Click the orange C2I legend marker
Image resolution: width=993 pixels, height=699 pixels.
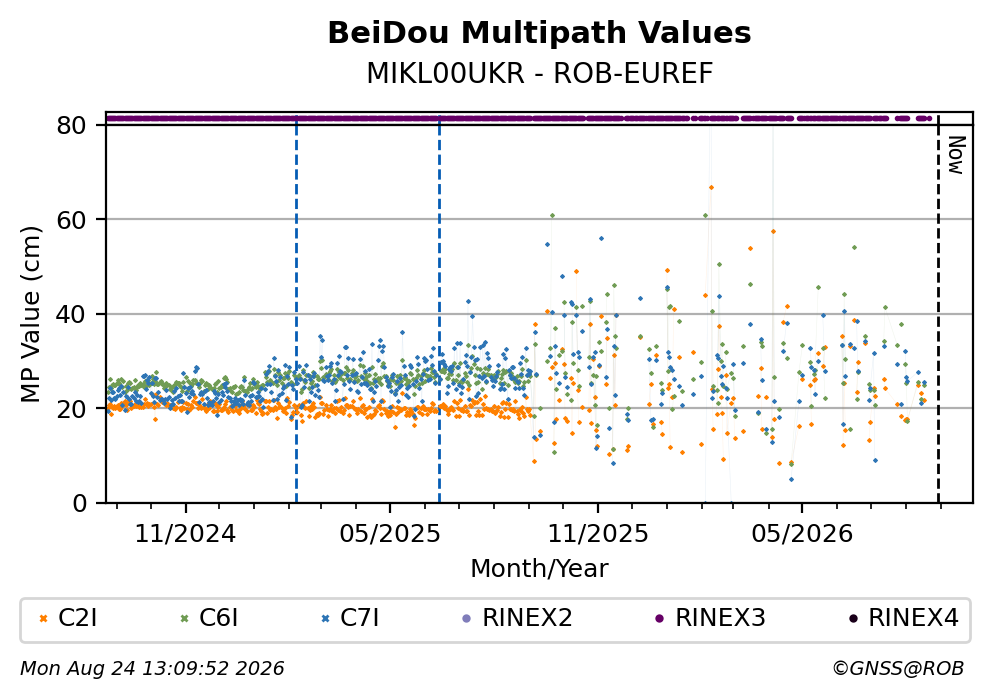[x=43, y=619]
